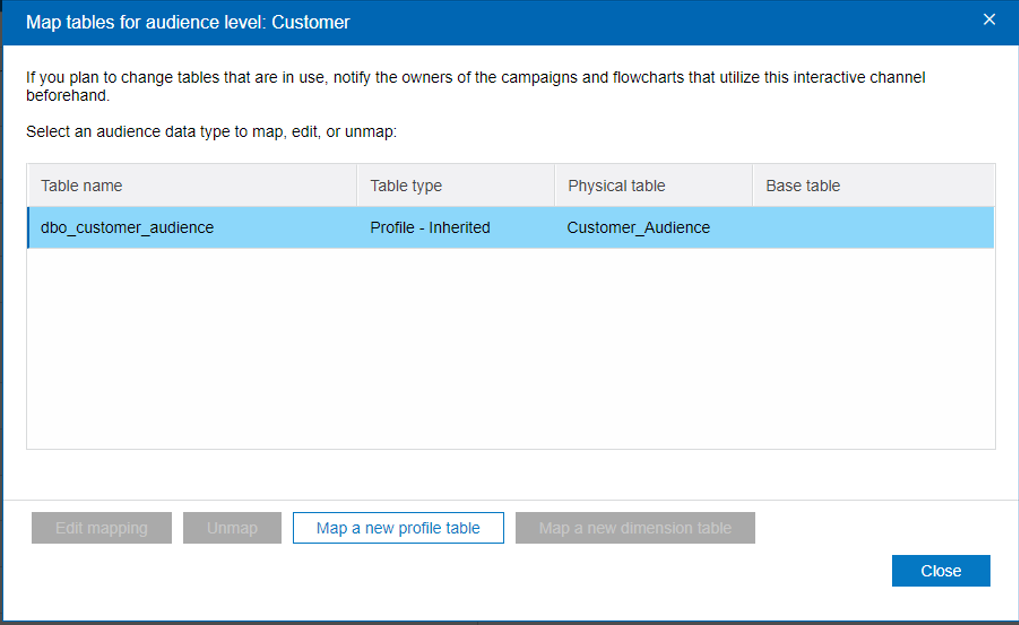The image size is (1019, 625).
Task: Click the divider between Physical table and Base table headers
Action: pyautogui.click(x=752, y=185)
